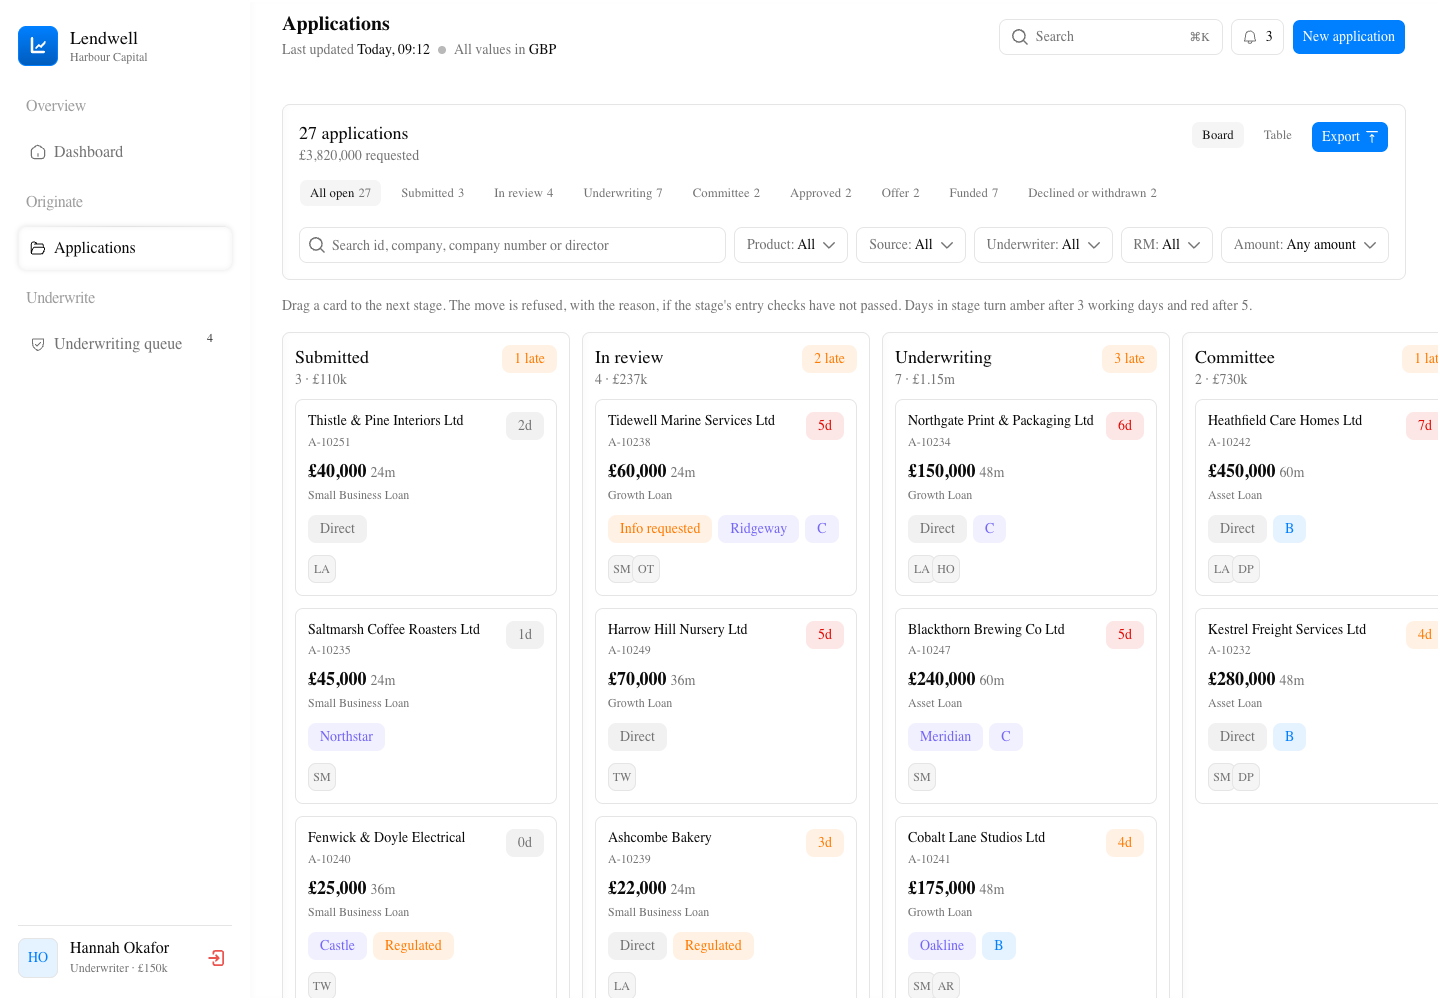Switch to Table view

pos(1277,135)
